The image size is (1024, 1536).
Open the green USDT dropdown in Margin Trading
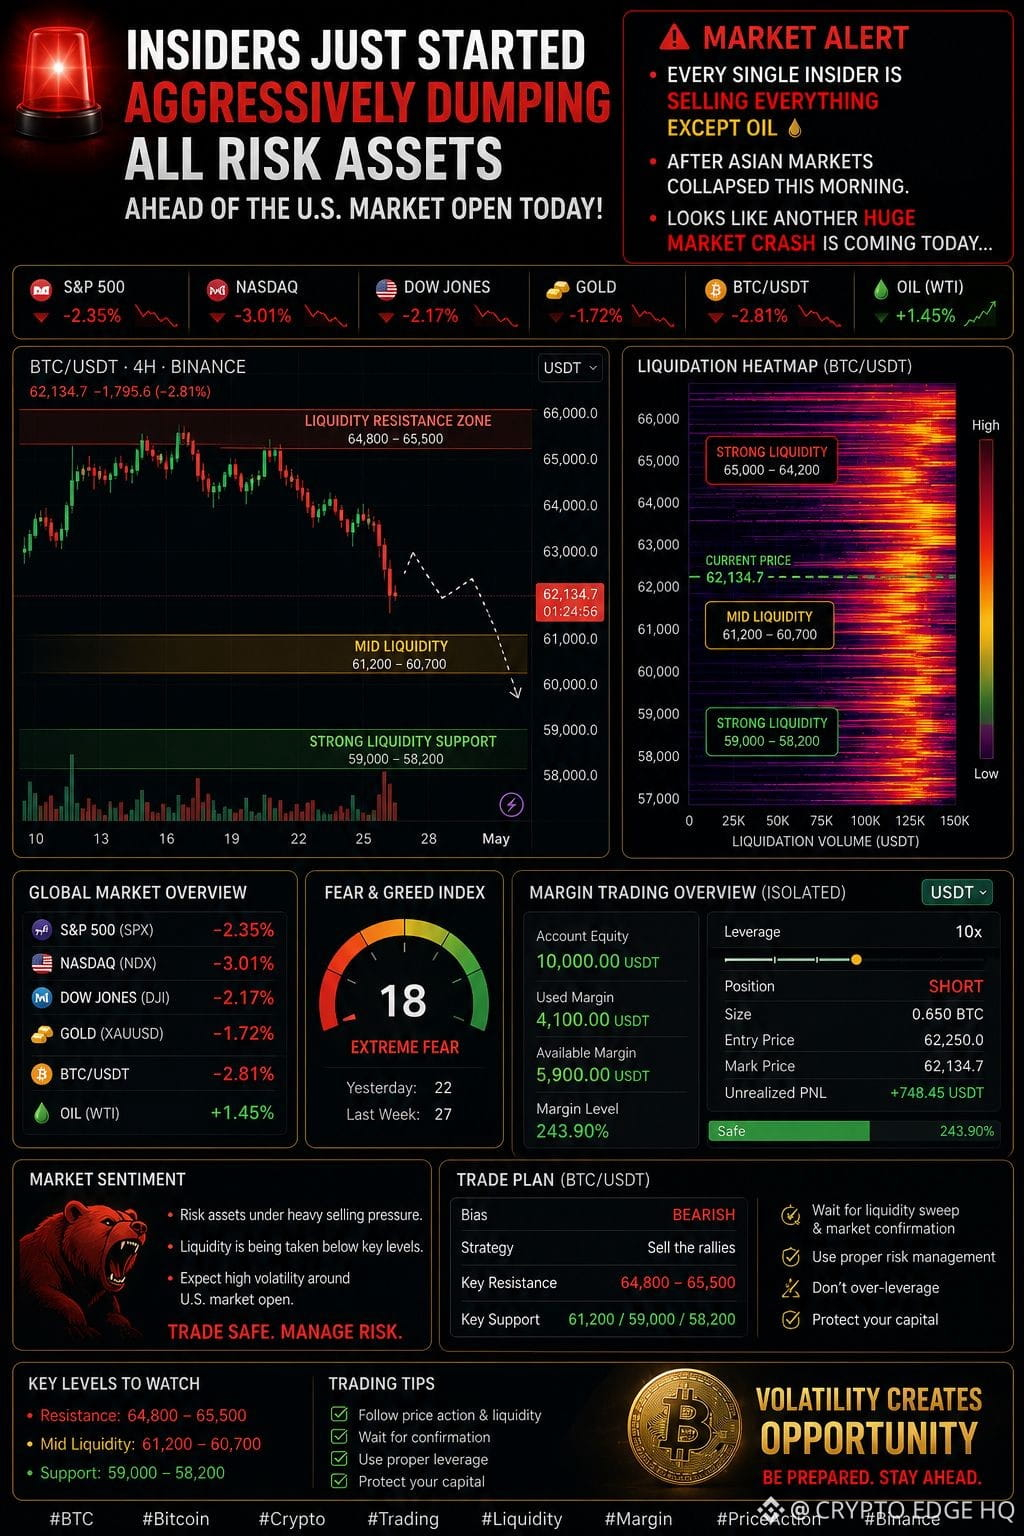click(958, 892)
